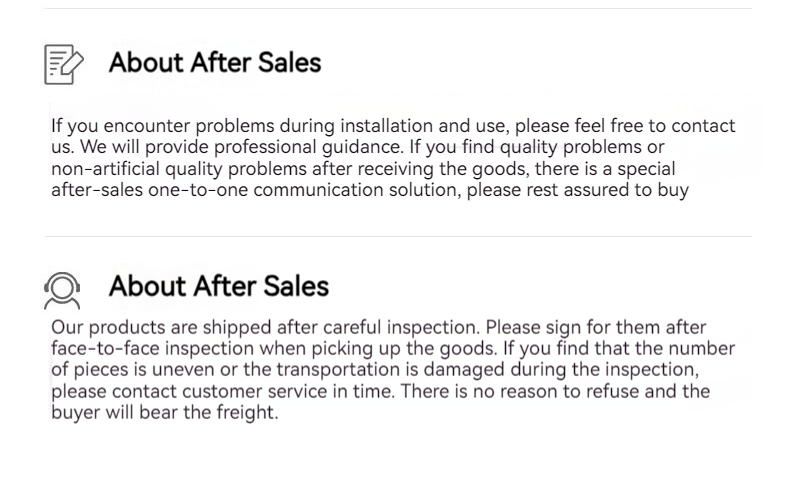Click the phrase "please rest assured to buy"
Viewport: 790px width, 495px height.
tap(578, 189)
